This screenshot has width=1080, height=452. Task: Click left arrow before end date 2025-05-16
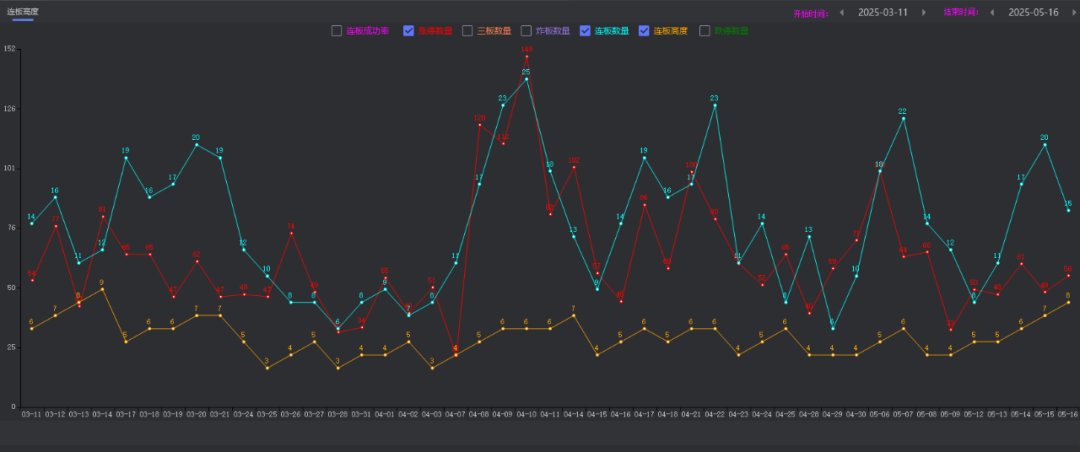991,13
